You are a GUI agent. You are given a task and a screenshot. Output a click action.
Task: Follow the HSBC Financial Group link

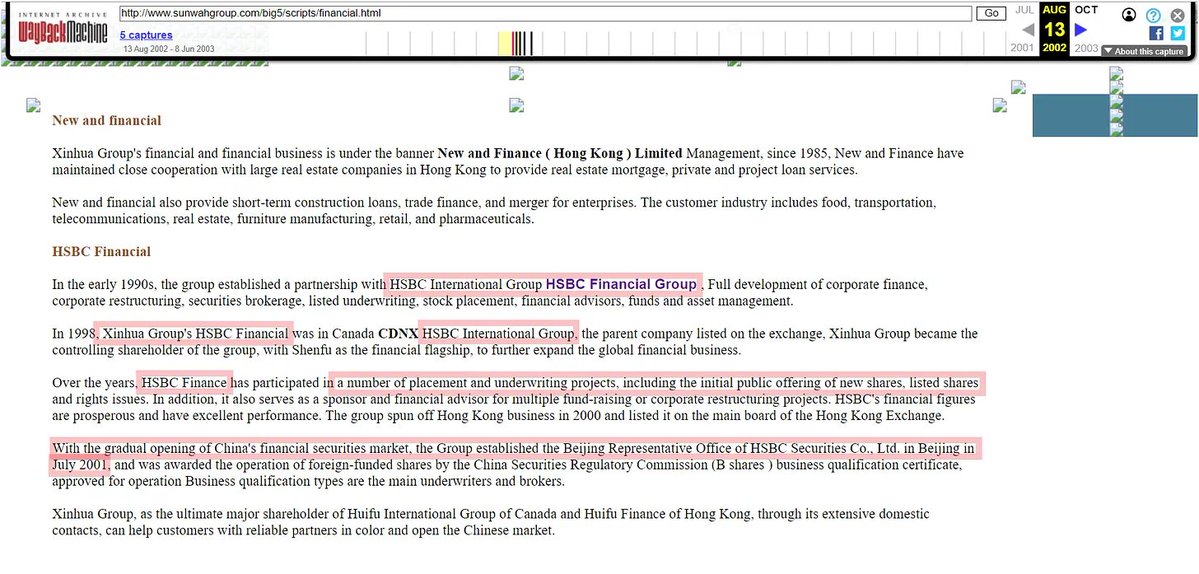(621, 284)
